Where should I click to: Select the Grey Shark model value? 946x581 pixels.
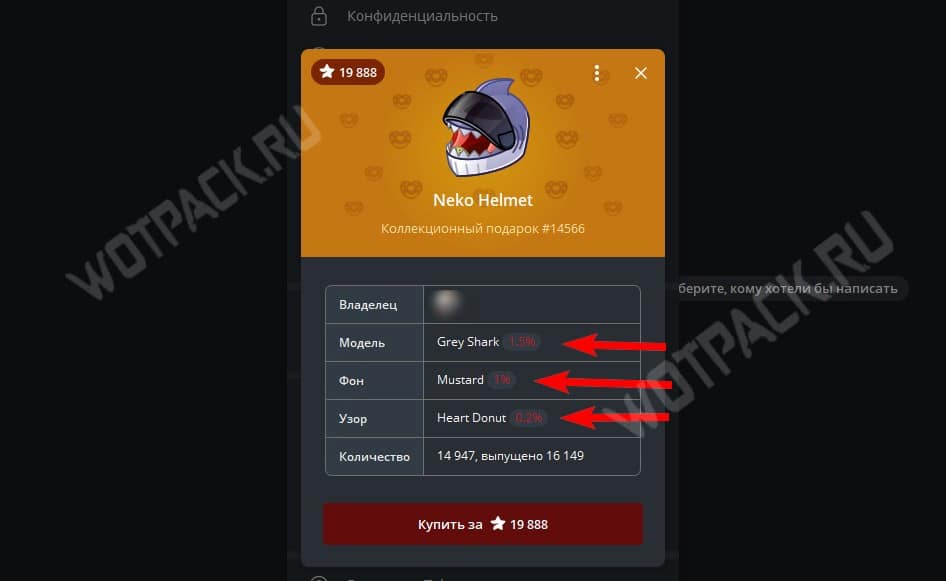[468, 342]
